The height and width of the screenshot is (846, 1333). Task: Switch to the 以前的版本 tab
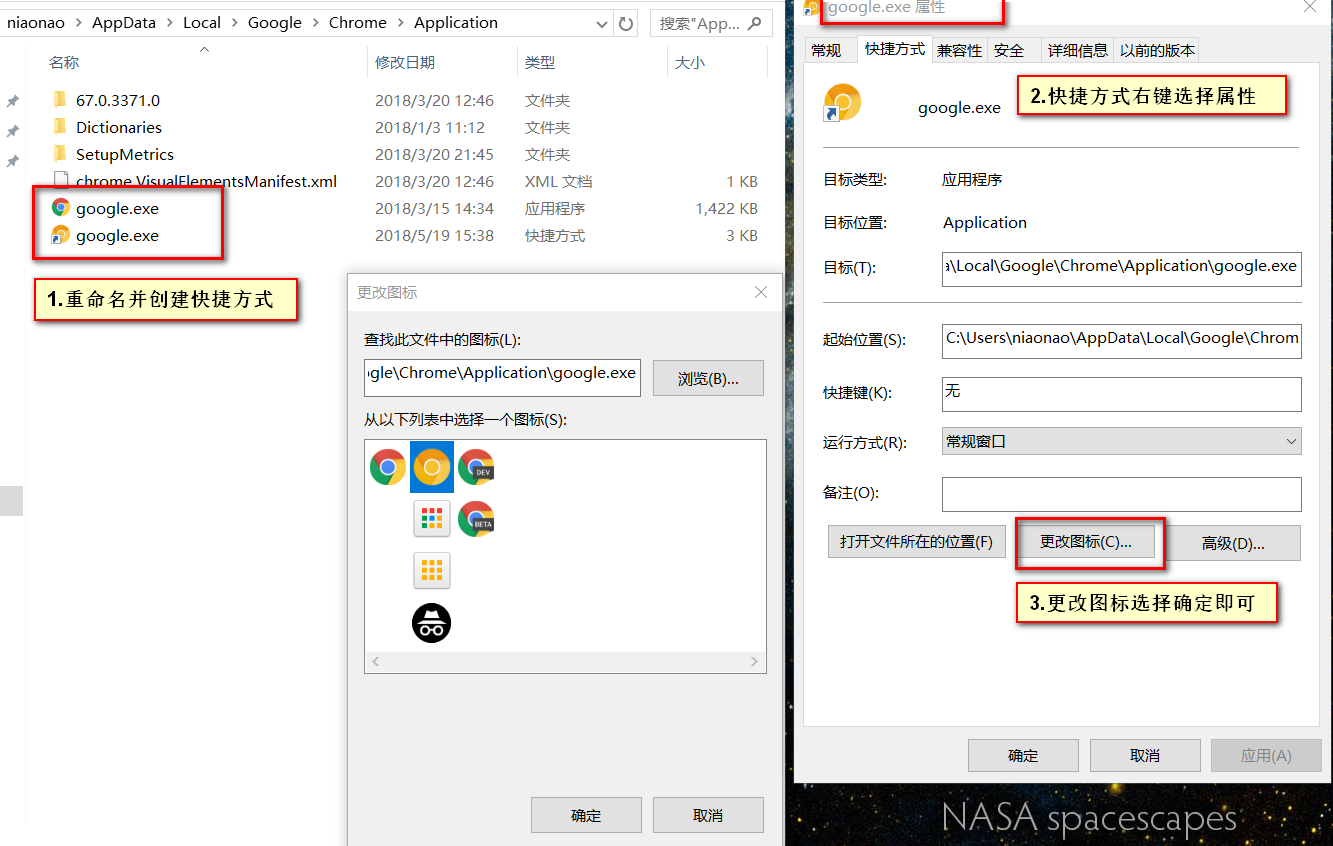(x=1156, y=50)
